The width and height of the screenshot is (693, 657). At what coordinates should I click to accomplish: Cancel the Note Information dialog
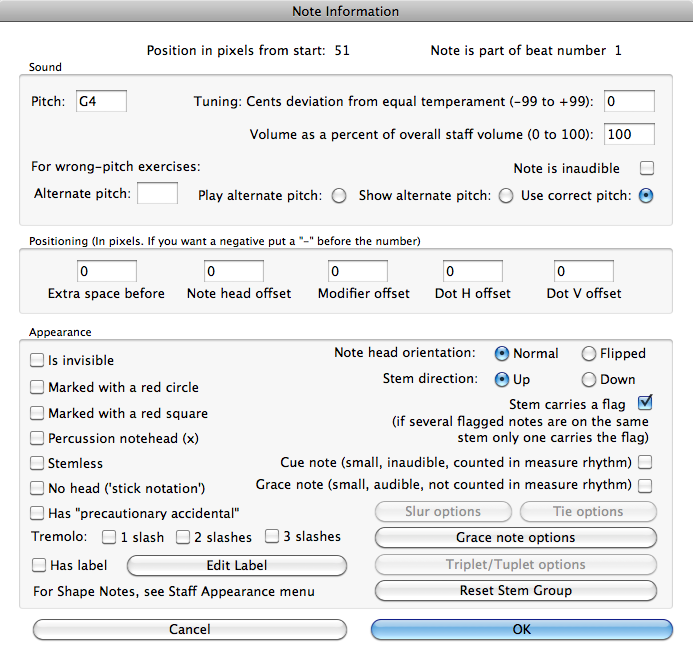tap(190, 629)
